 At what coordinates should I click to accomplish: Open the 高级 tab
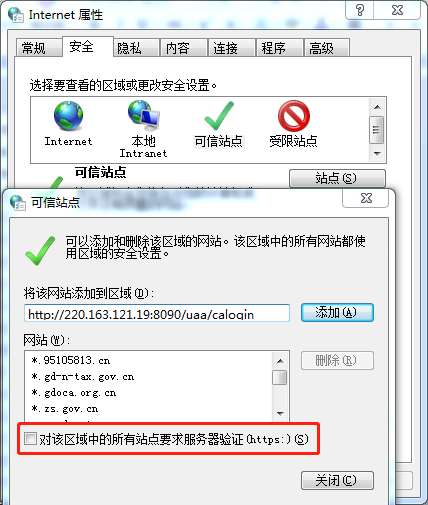tap(321, 48)
